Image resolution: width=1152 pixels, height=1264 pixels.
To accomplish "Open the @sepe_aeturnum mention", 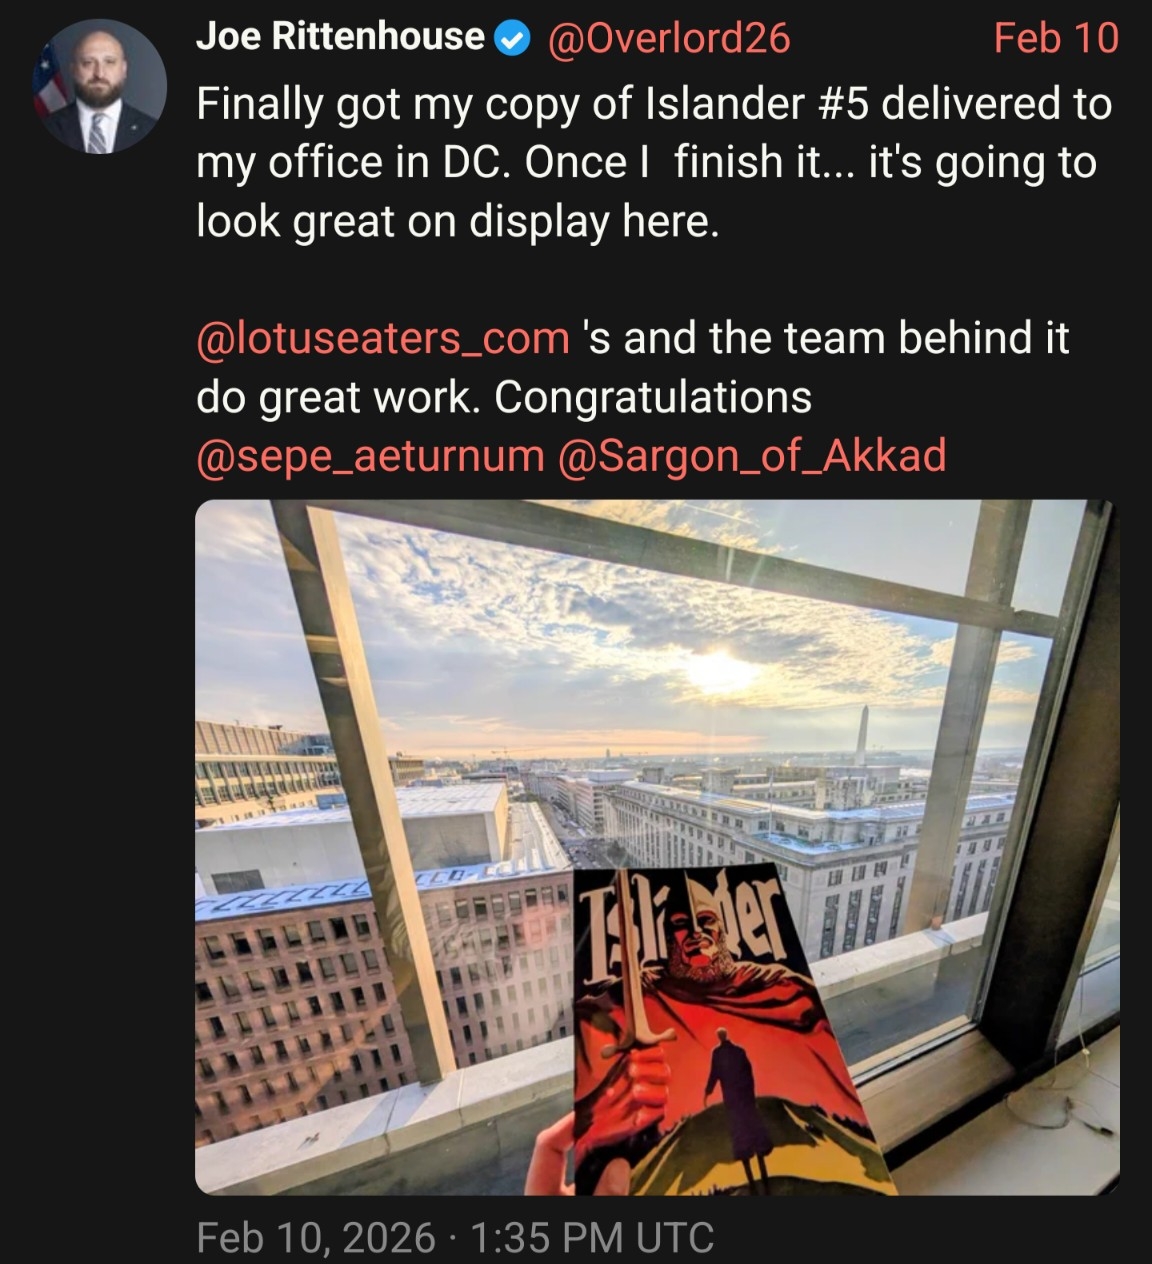I will click(370, 456).
